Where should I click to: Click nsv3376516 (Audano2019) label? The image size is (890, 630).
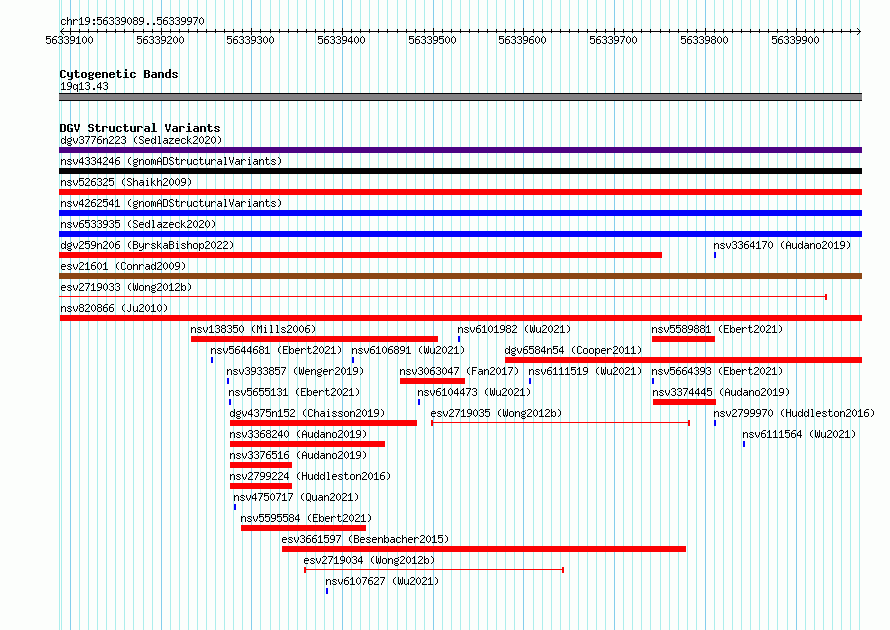point(298,455)
